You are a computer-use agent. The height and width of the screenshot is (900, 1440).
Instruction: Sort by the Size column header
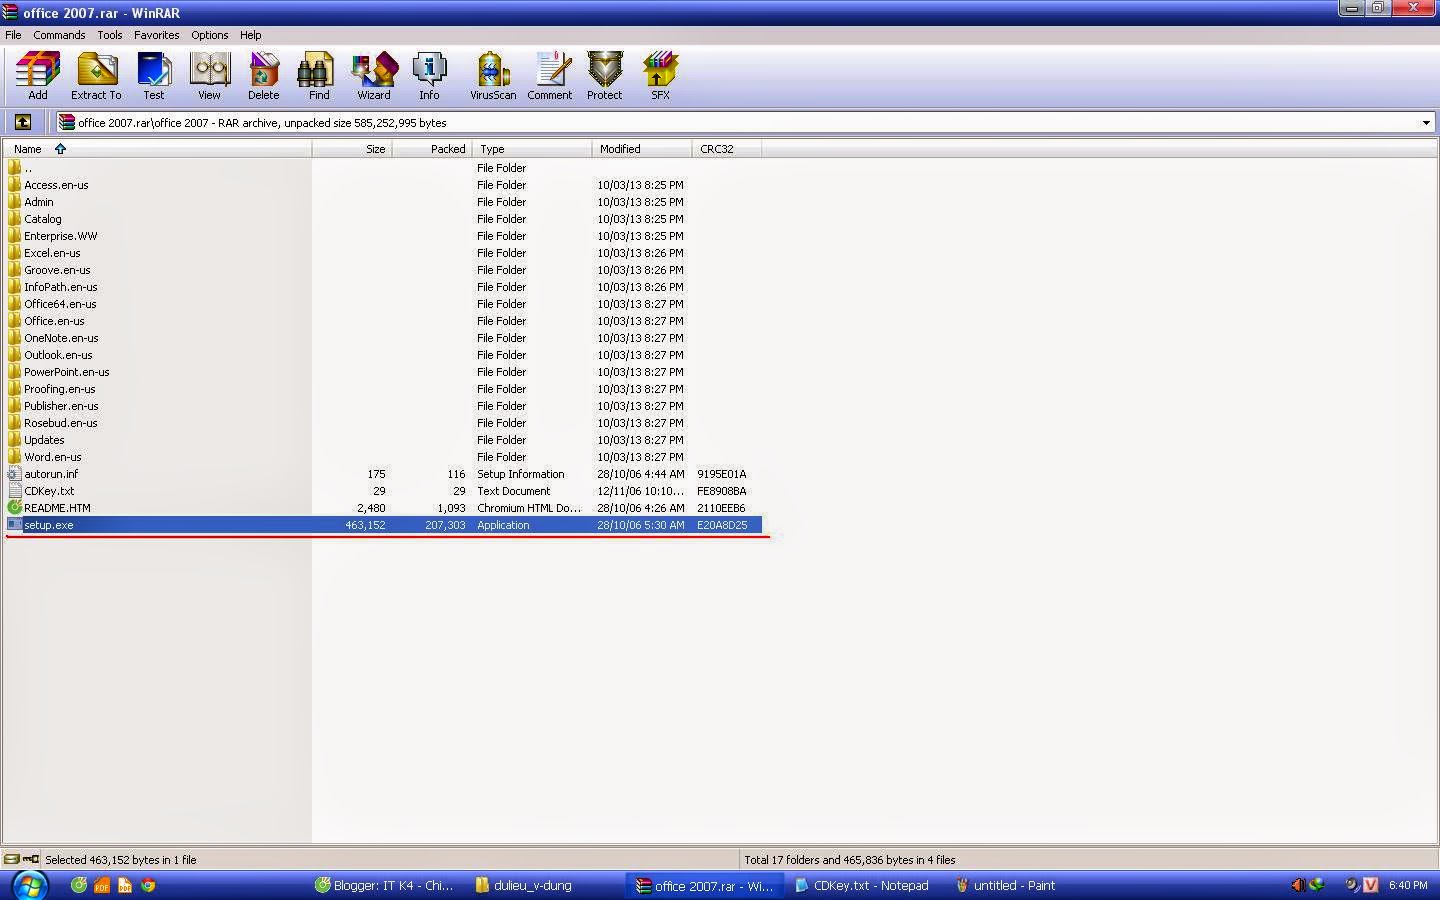352,149
